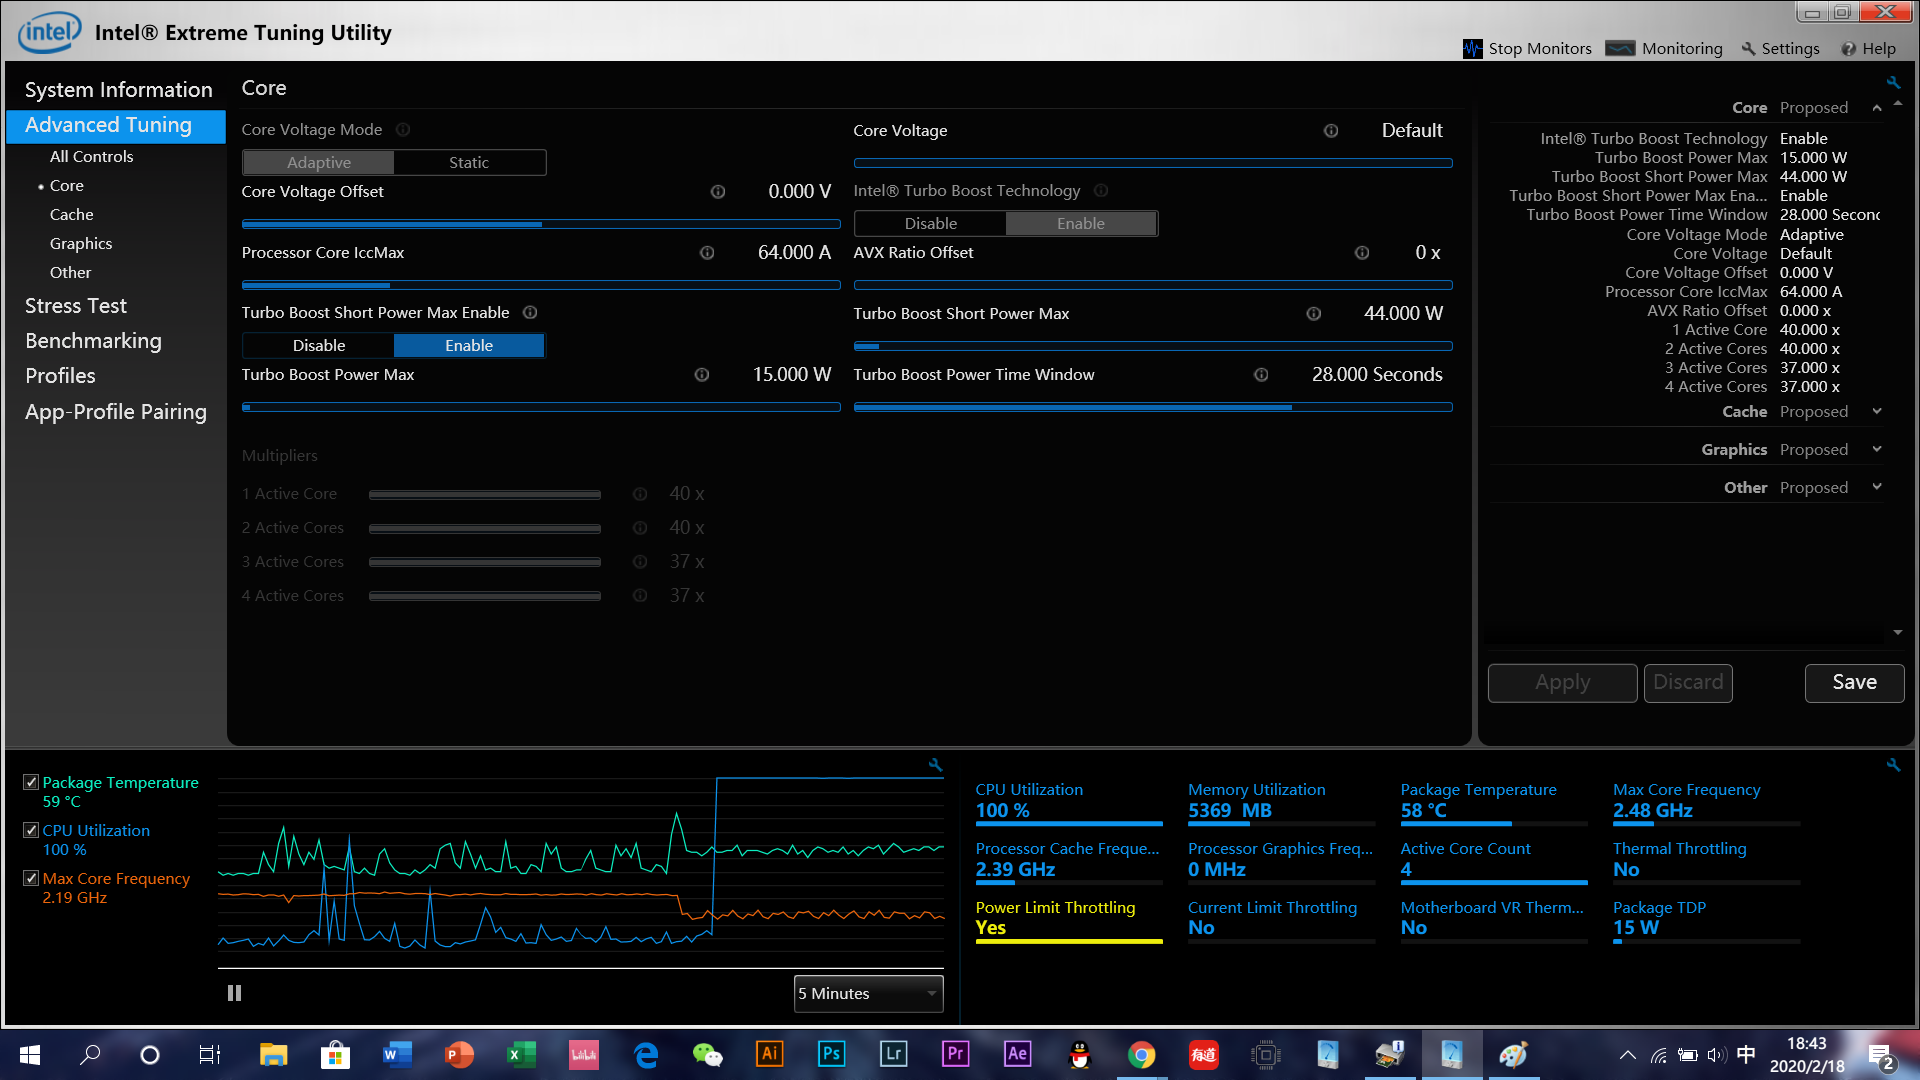Expand the Other Proposed section
Image resolution: width=1920 pixels, height=1080 pixels.
click(1877, 488)
